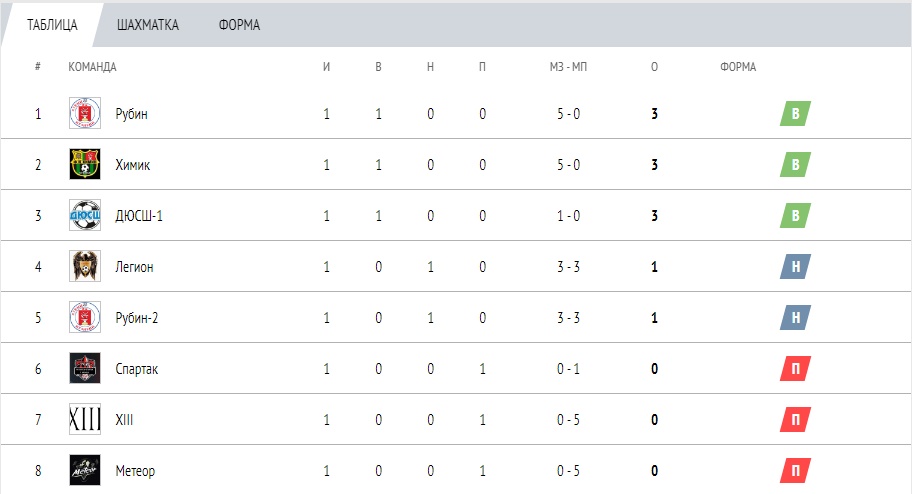Select the ТАБЛИЦА tab

(x=52, y=25)
